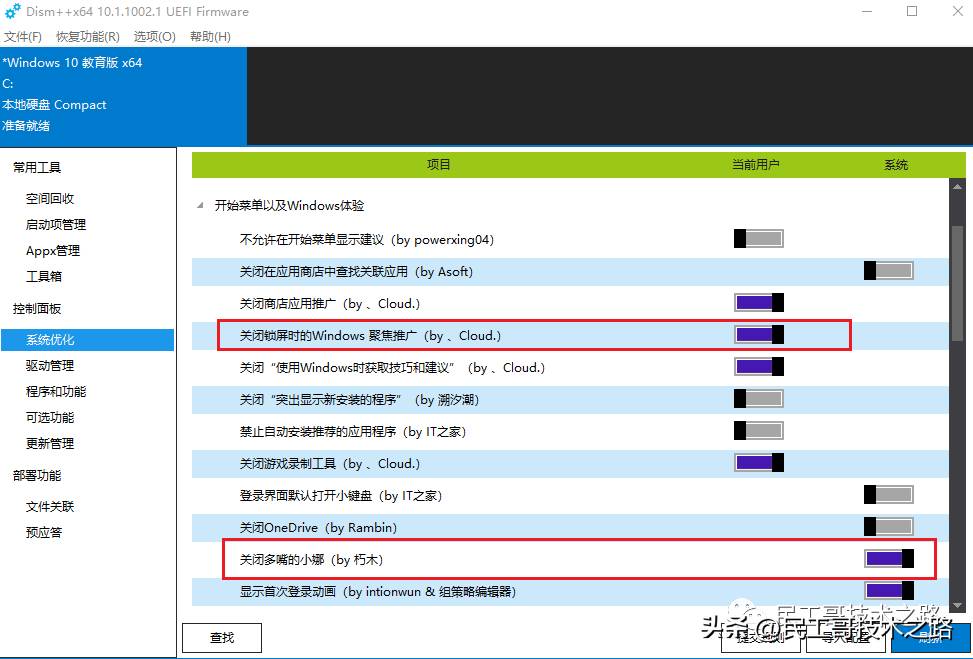Click the vertical scrollbar thumb
973x659 pixels.
point(957,282)
